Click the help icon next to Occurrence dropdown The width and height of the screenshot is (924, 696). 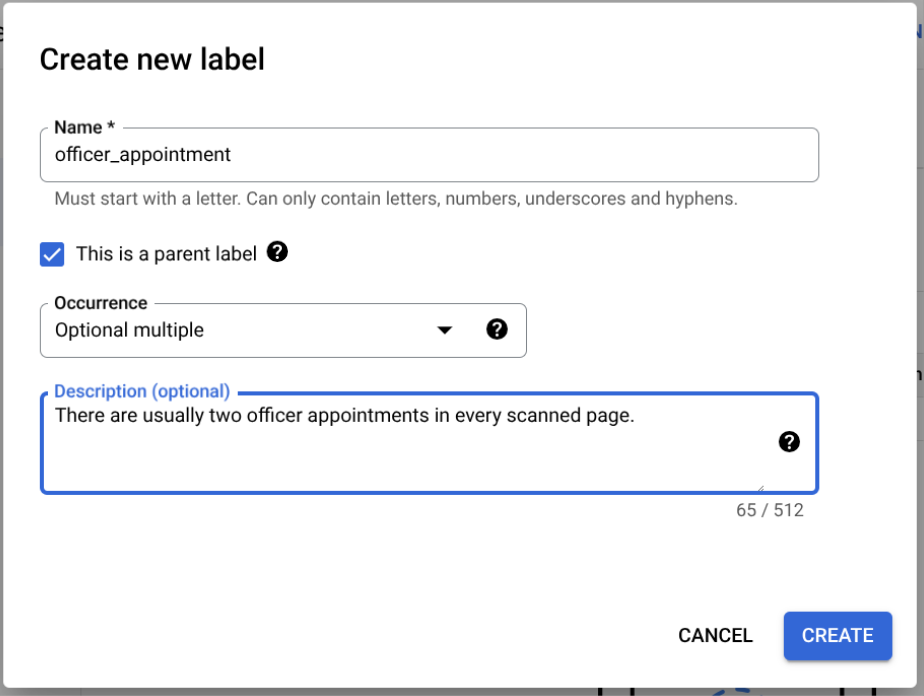tap(497, 329)
